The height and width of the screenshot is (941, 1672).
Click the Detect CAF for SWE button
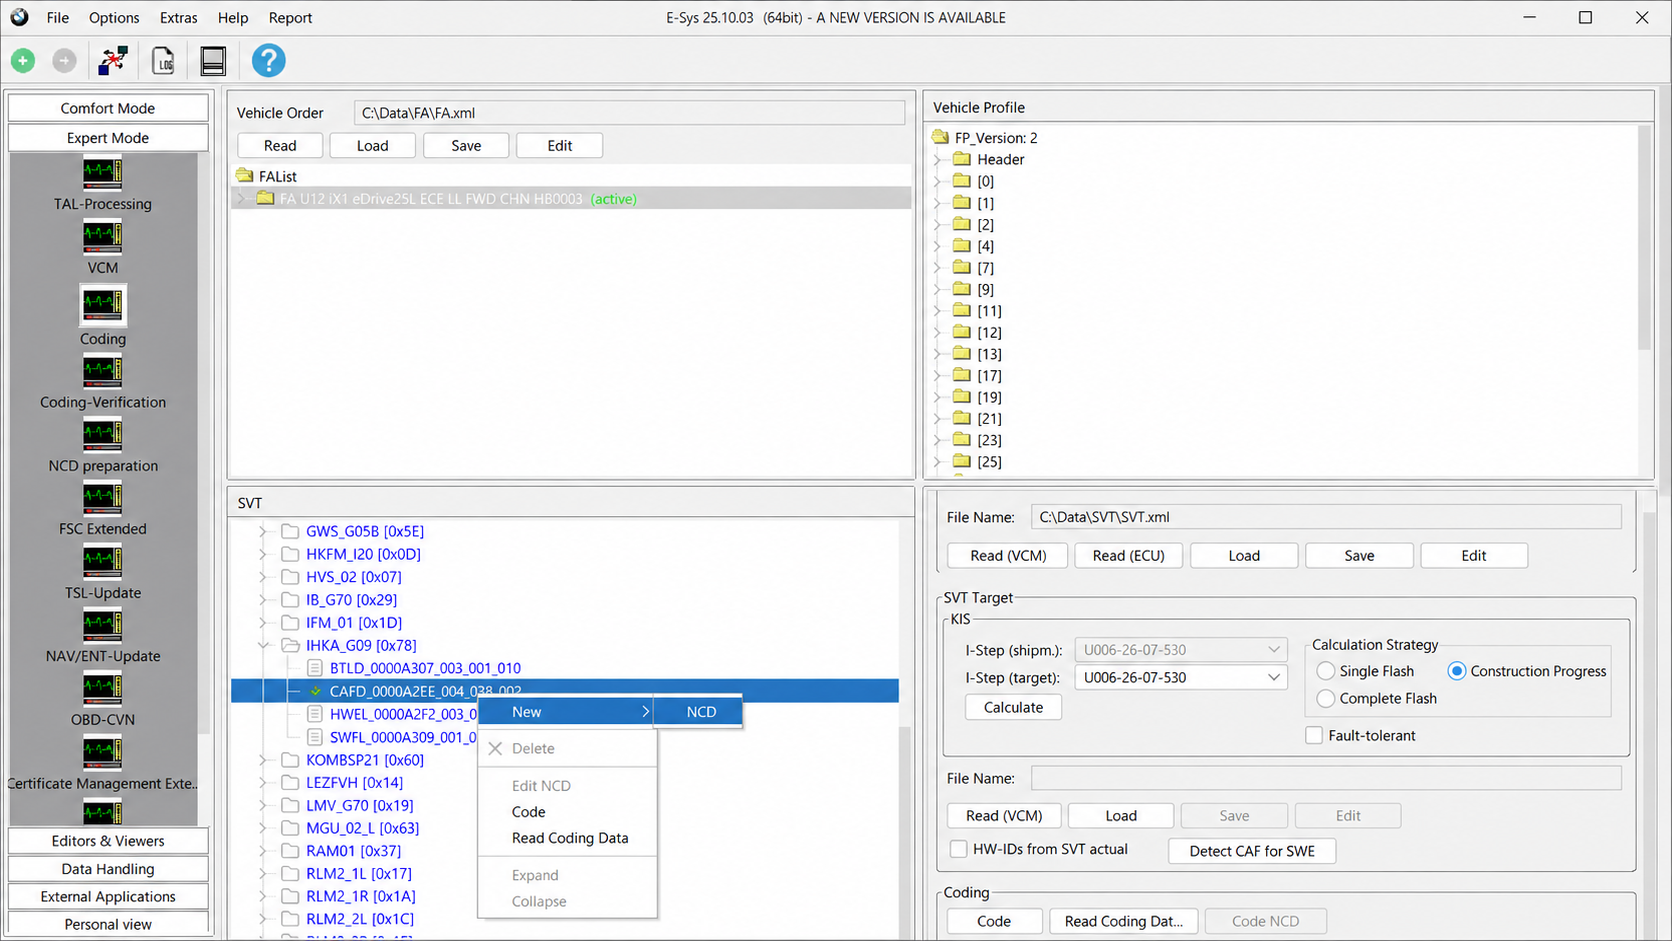(1252, 851)
